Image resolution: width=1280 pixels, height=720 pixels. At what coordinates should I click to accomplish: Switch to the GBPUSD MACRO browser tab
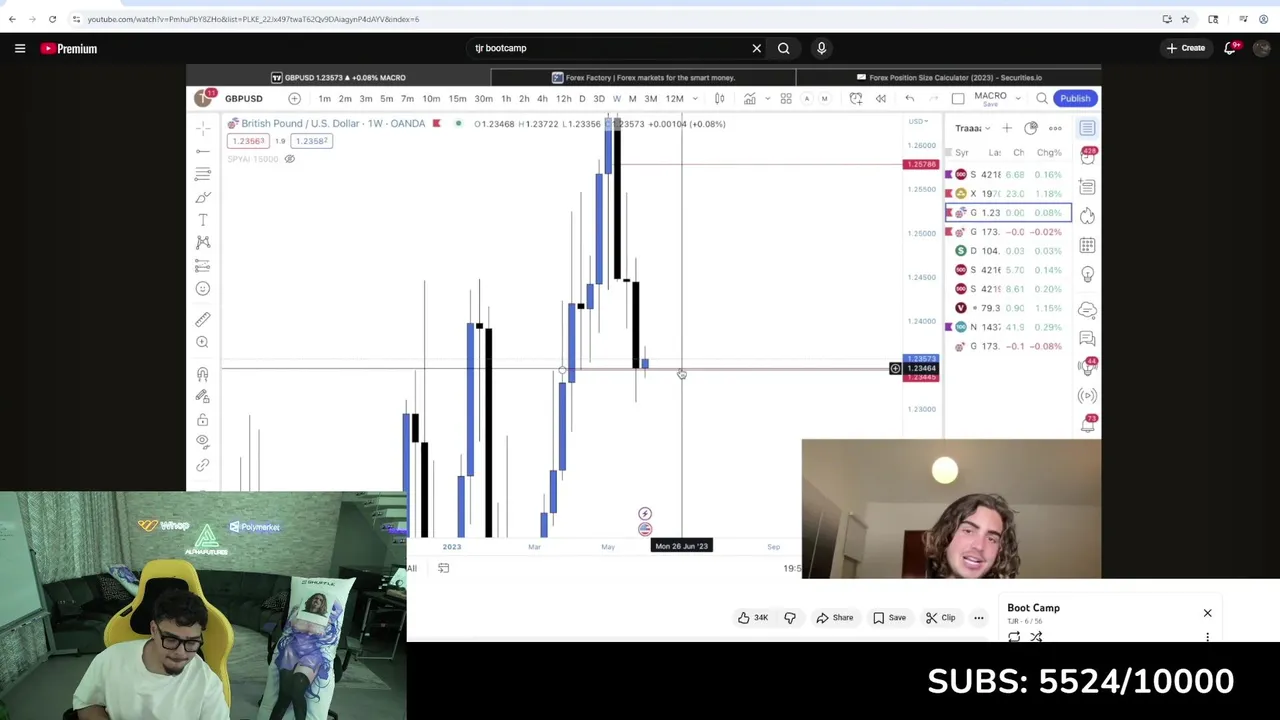pyautogui.click(x=338, y=77)
